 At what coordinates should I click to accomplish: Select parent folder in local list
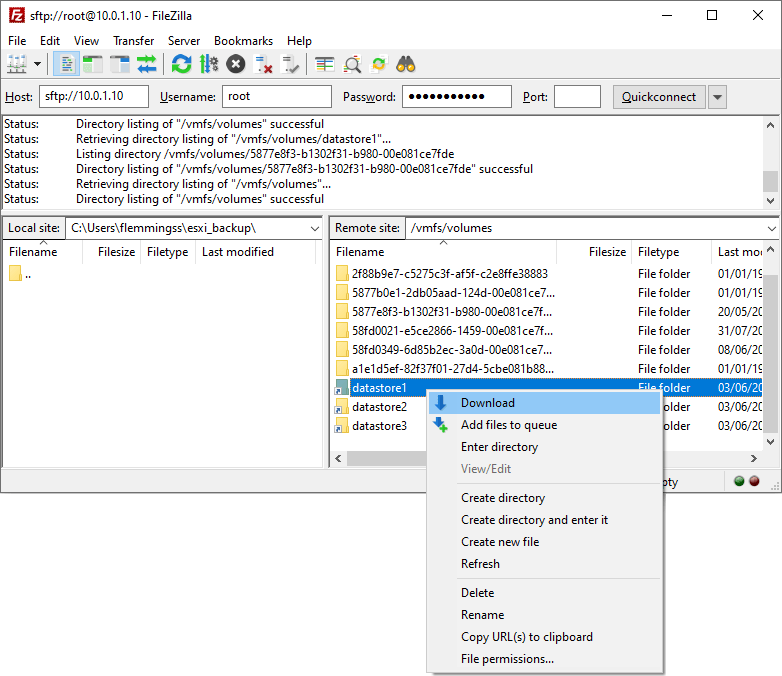tap(20, 274)
